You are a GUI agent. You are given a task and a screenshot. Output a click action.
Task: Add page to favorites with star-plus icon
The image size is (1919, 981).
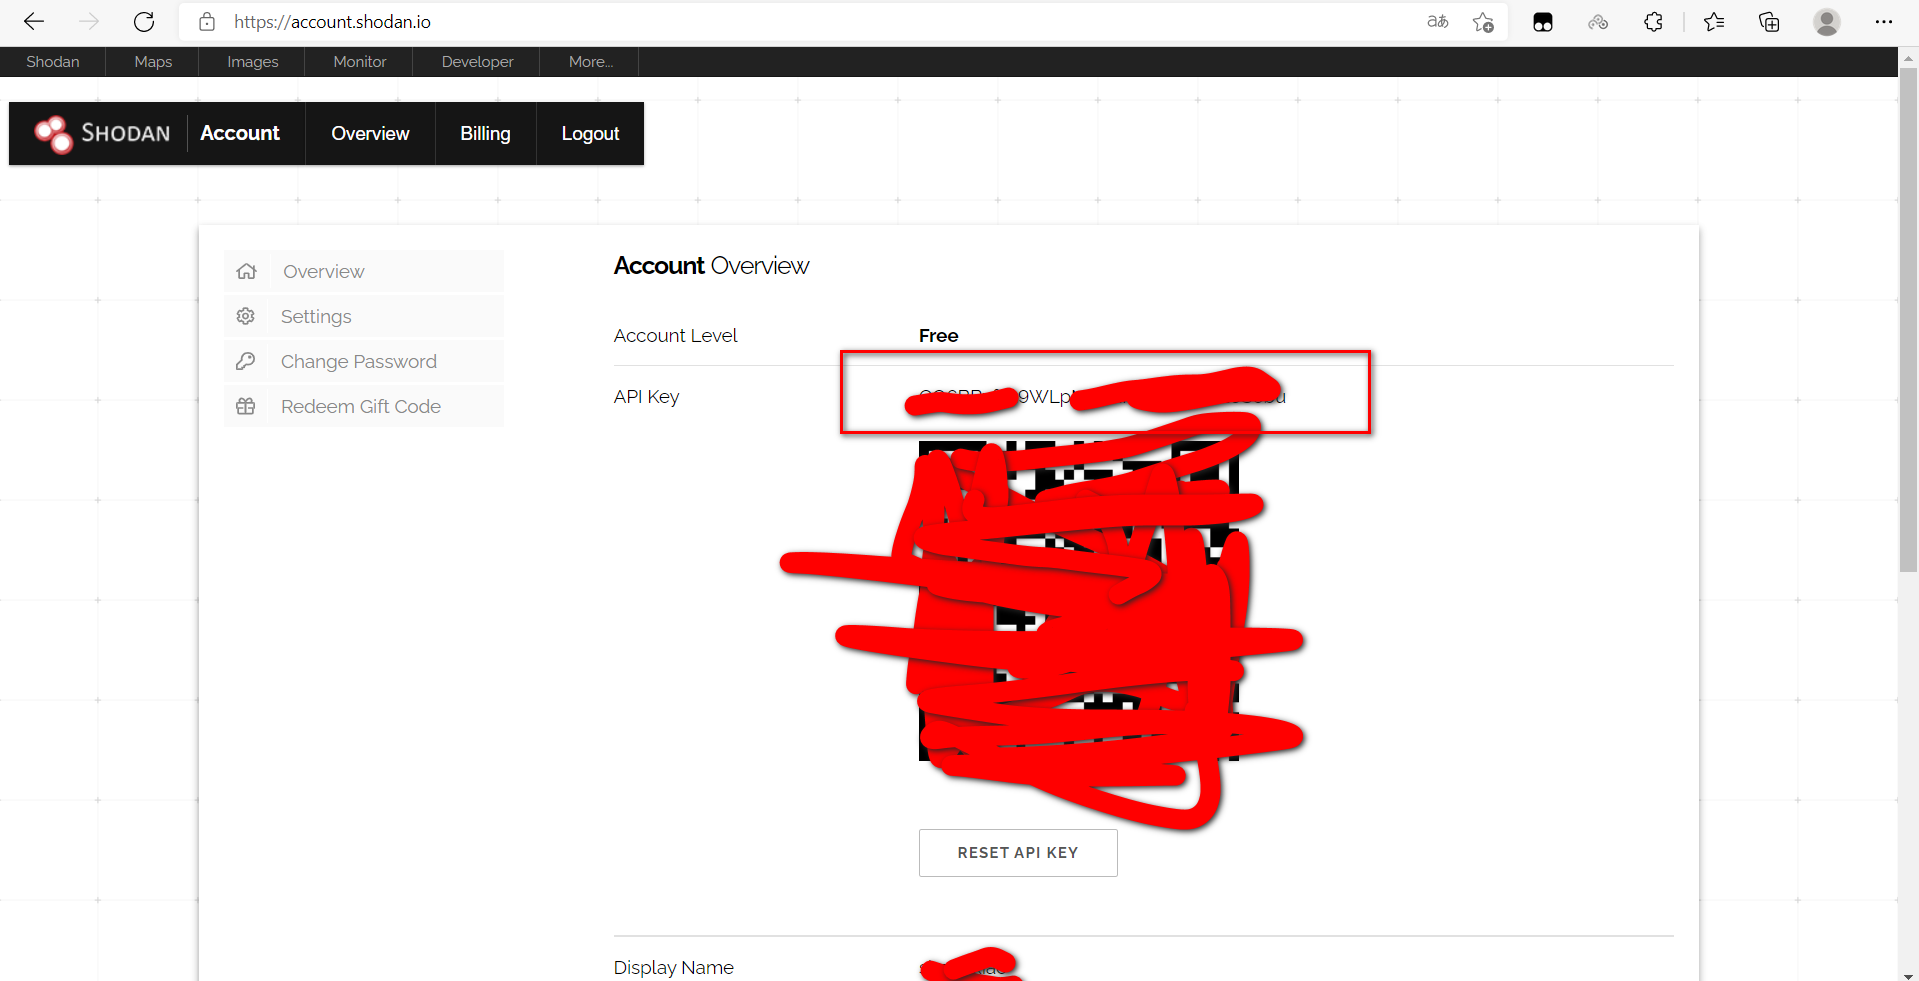click(x=1483, y=22)
